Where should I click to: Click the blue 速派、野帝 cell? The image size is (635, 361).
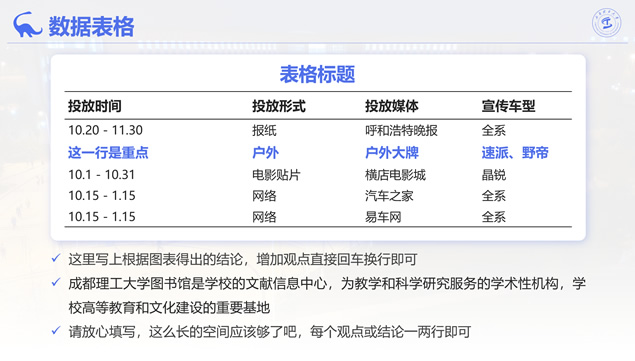515,153
